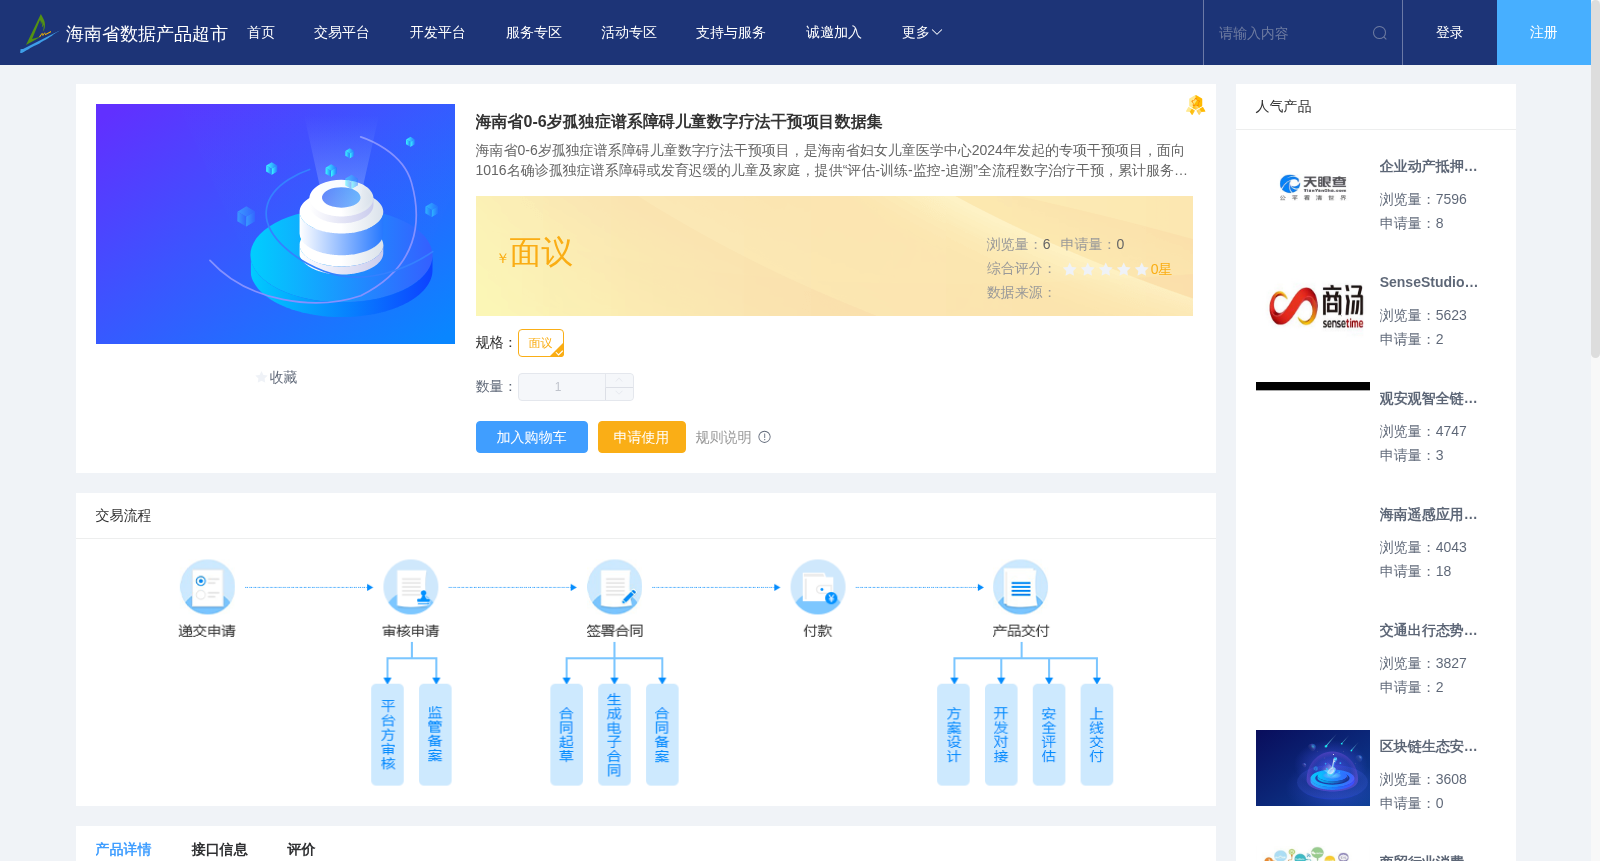Switch to the 评价 tab

pos(301,849)
